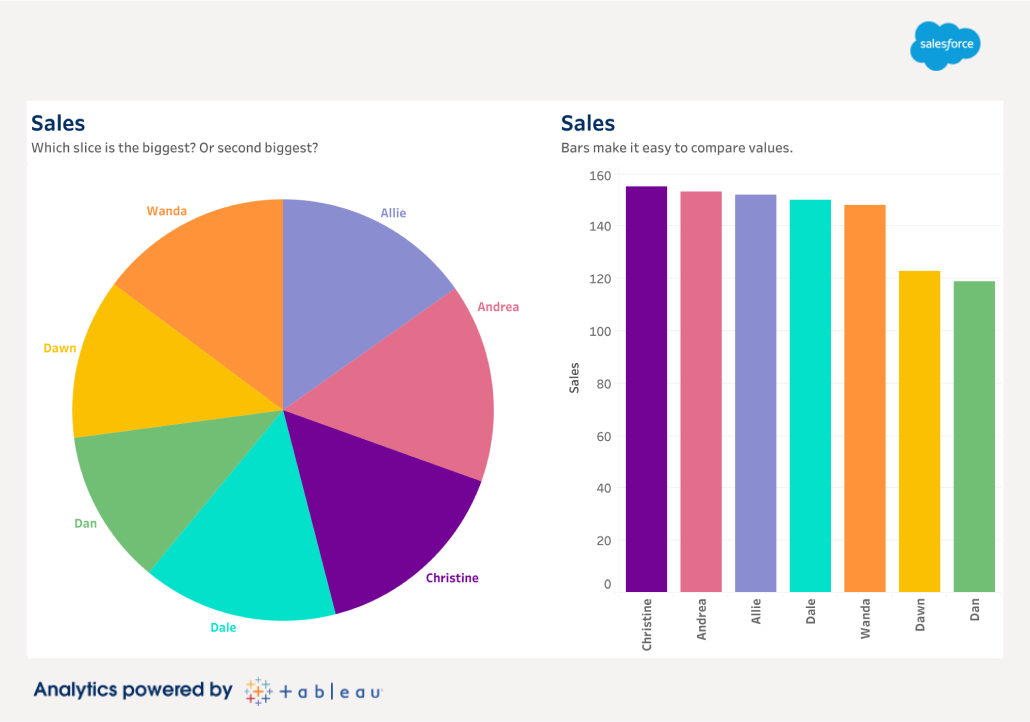Screen dimensions: 1030x722
Task: Click the Sales title above the pie chart
Action: [x=58, y=123]
